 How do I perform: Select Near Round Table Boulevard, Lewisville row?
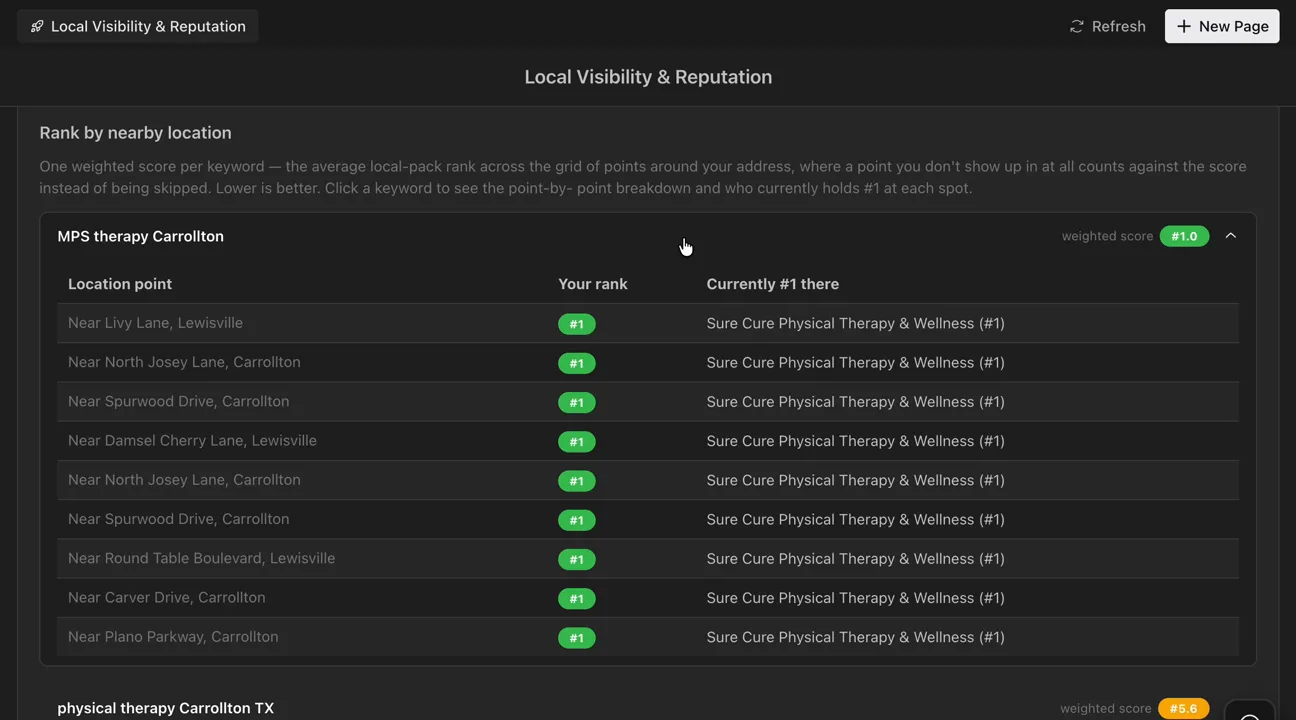point(648,558)
